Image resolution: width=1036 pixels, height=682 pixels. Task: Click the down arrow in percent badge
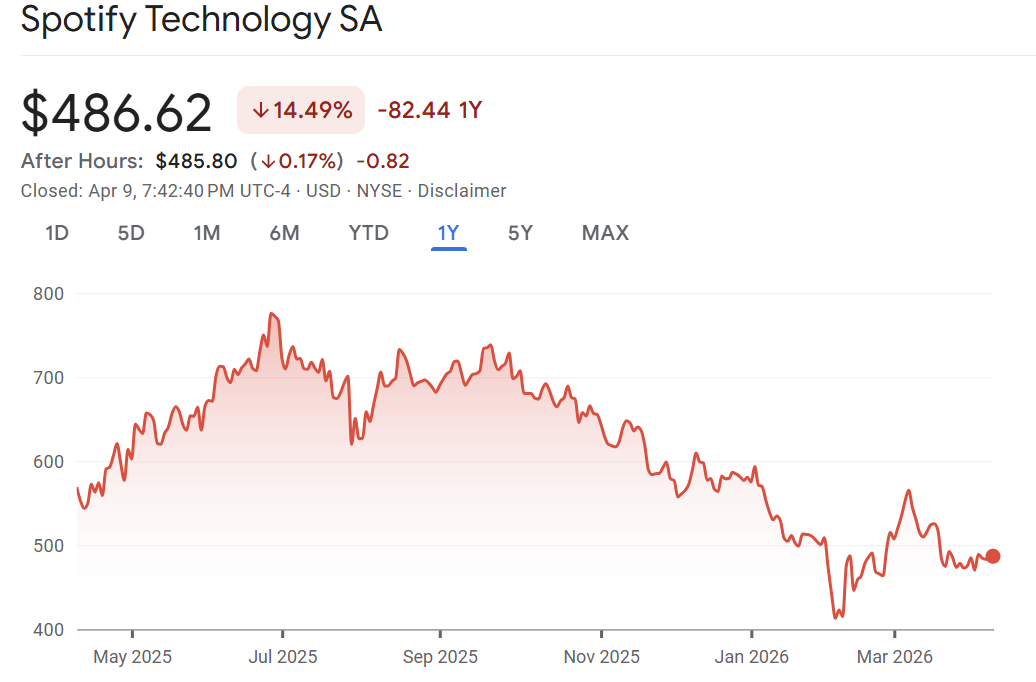[x=260, y=111]
